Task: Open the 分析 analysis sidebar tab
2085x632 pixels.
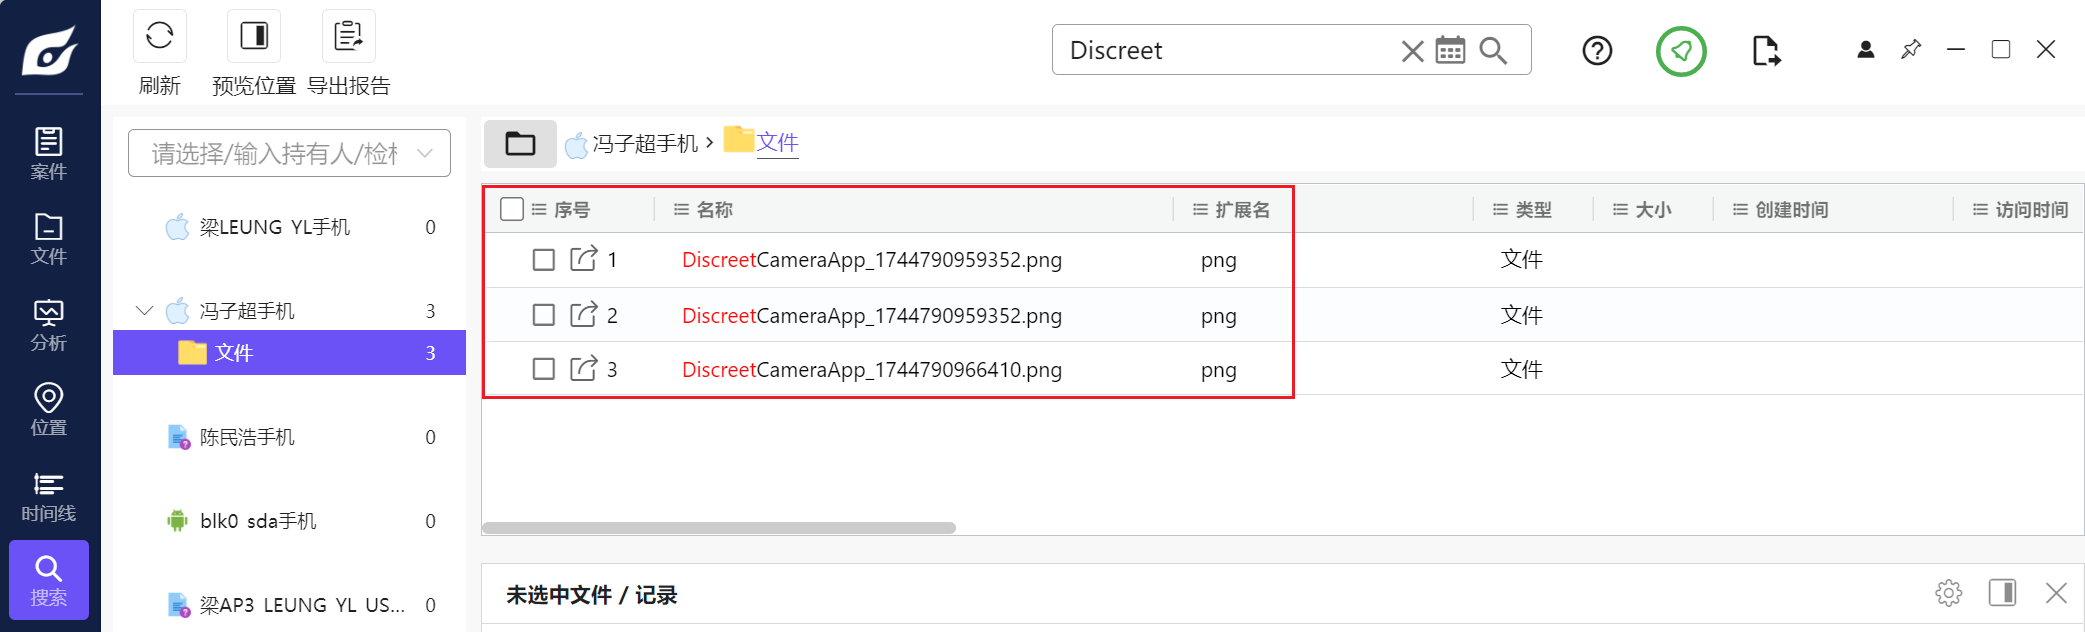Action: 49,325
